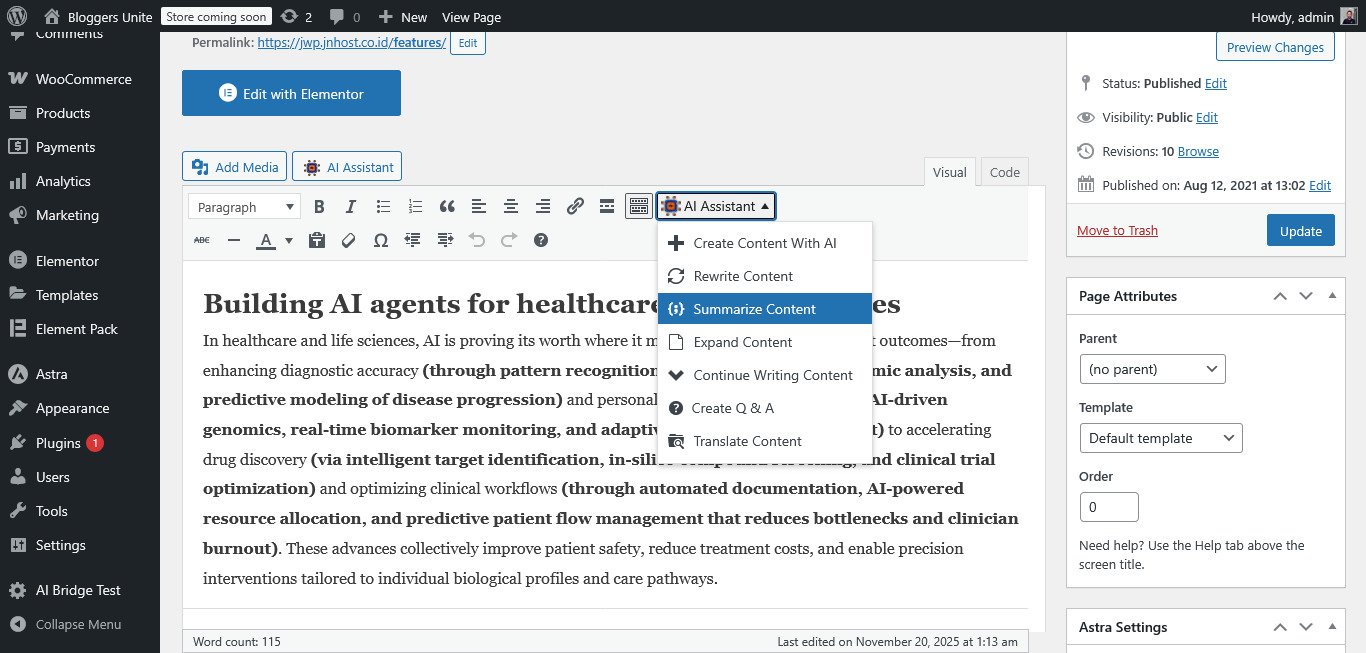Select the Italic formatting icon
The height and width of the screenshot is (653, 1366).
(x=351, y=206)
